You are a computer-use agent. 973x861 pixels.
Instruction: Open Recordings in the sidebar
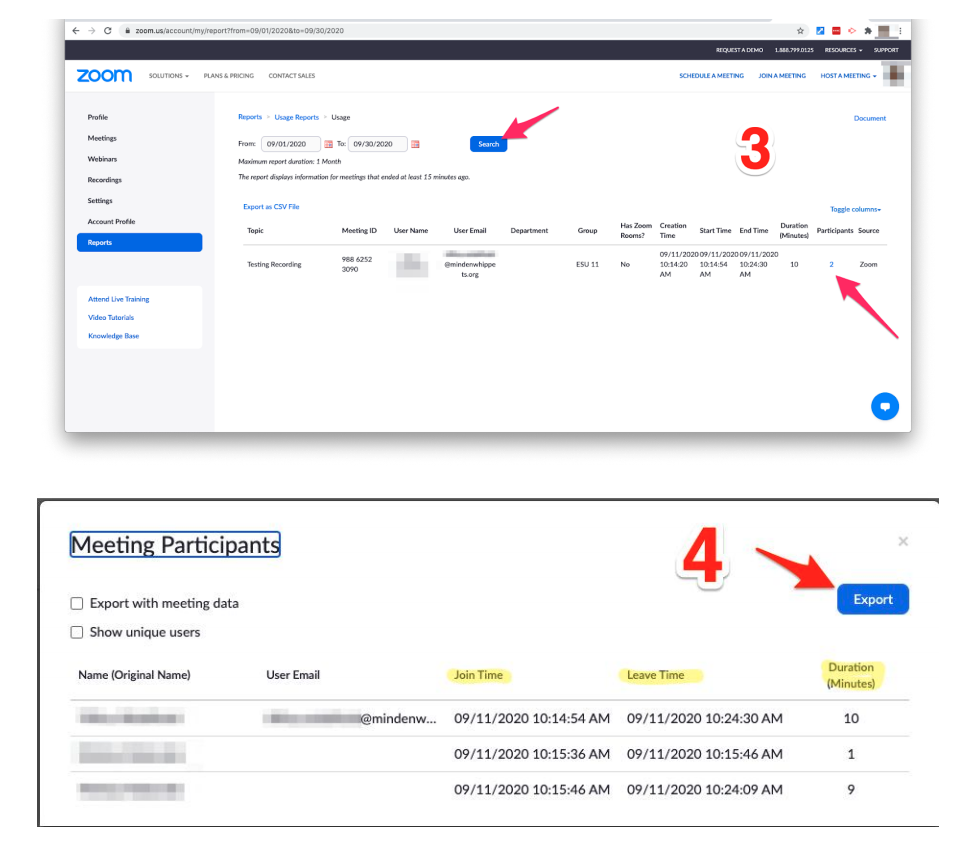[x=105, y=180]
